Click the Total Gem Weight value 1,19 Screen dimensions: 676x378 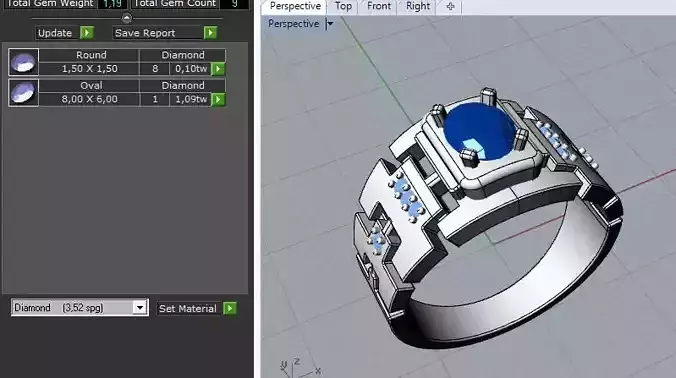(x=112, y=4)
